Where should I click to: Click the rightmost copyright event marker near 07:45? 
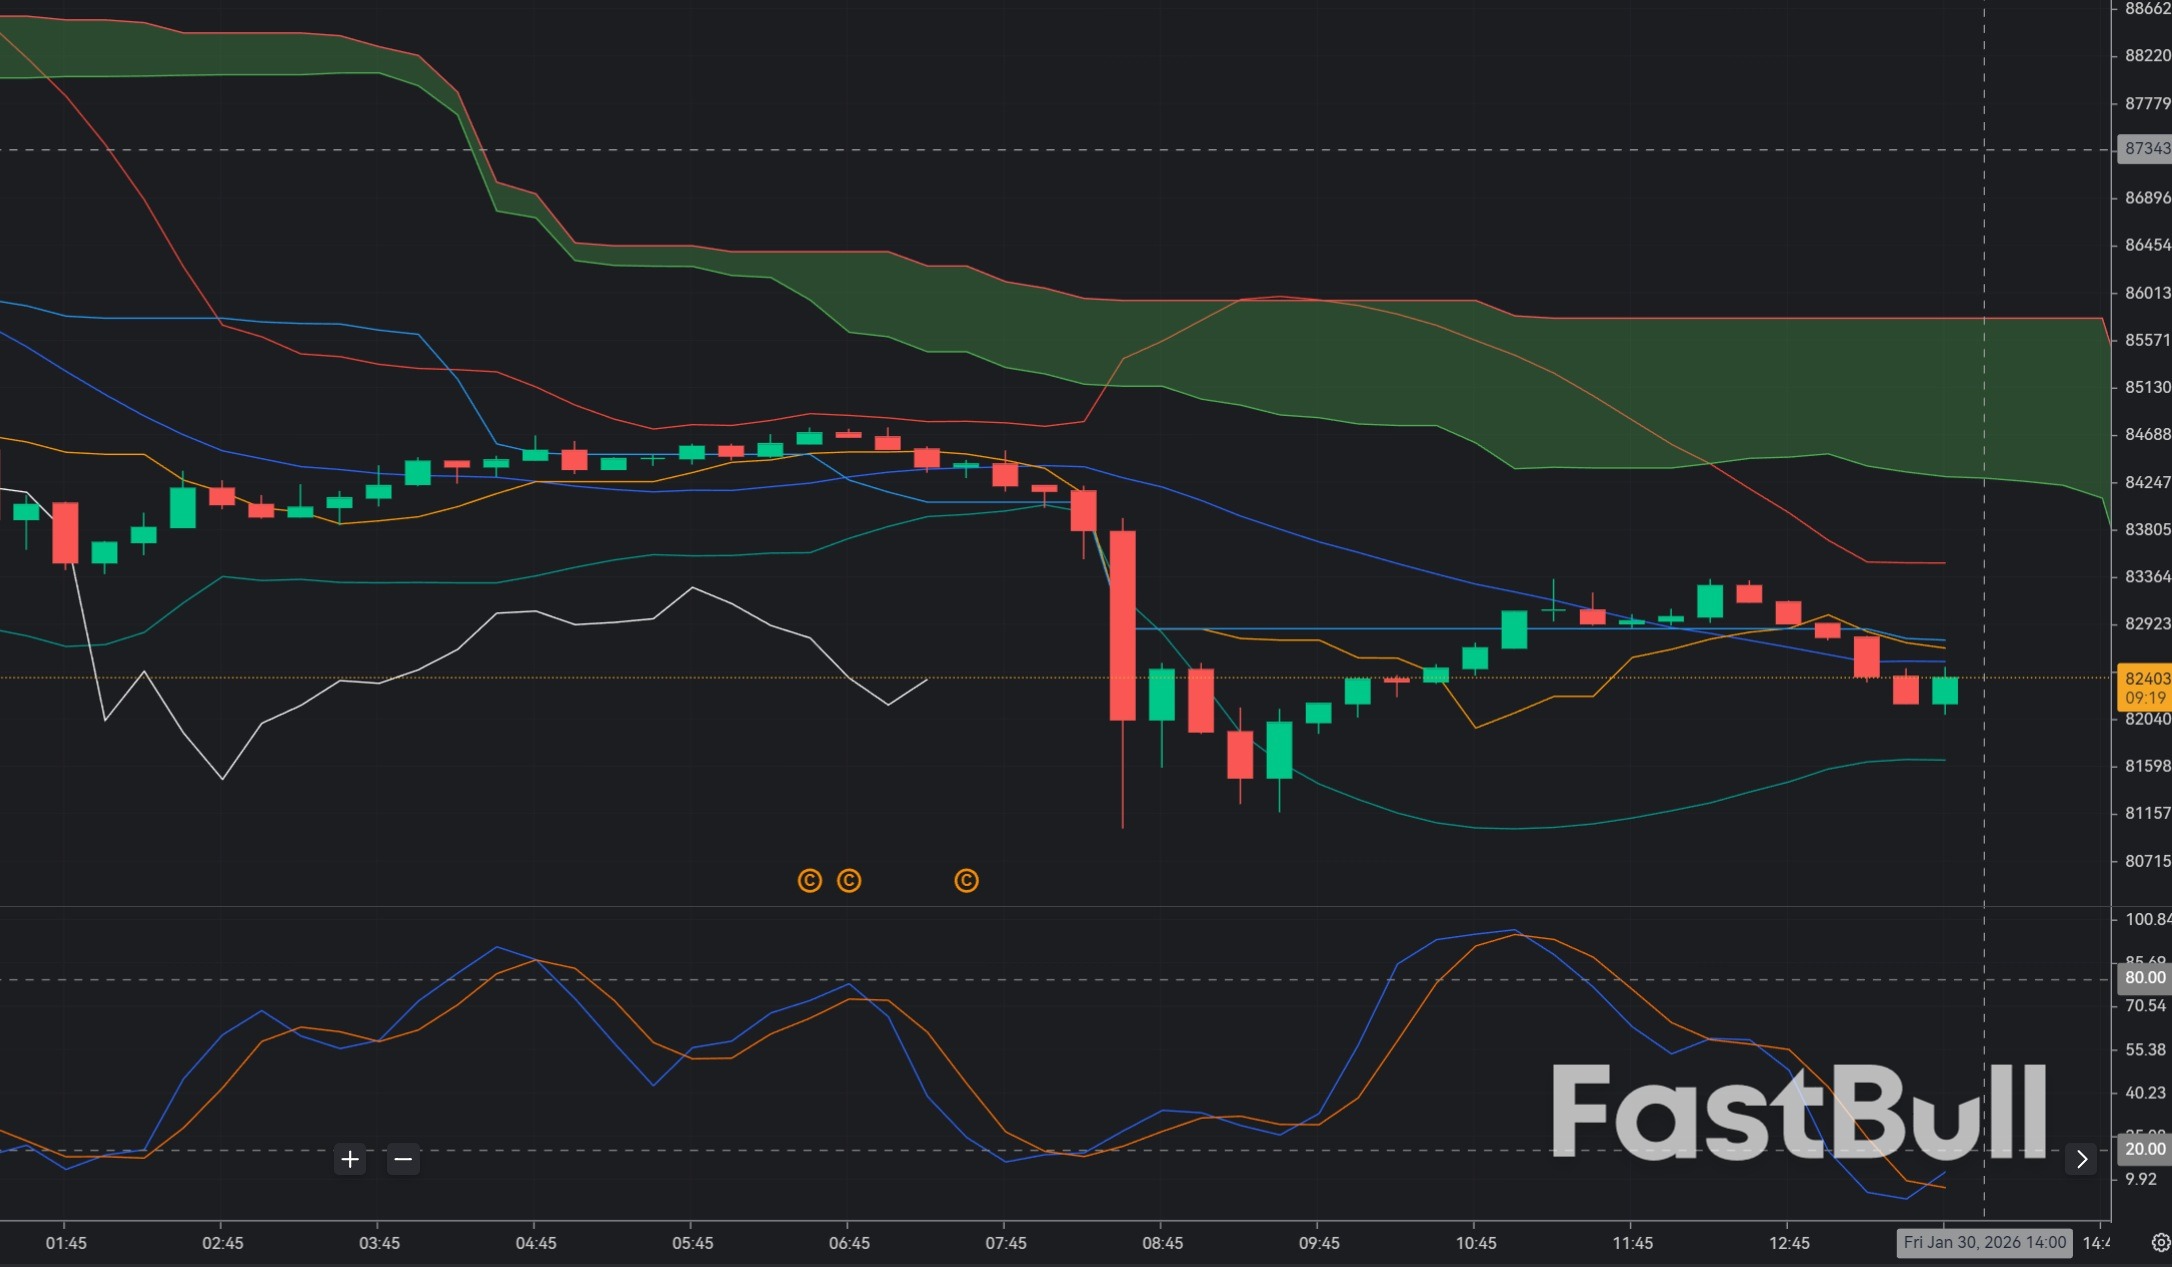(965, 881)
